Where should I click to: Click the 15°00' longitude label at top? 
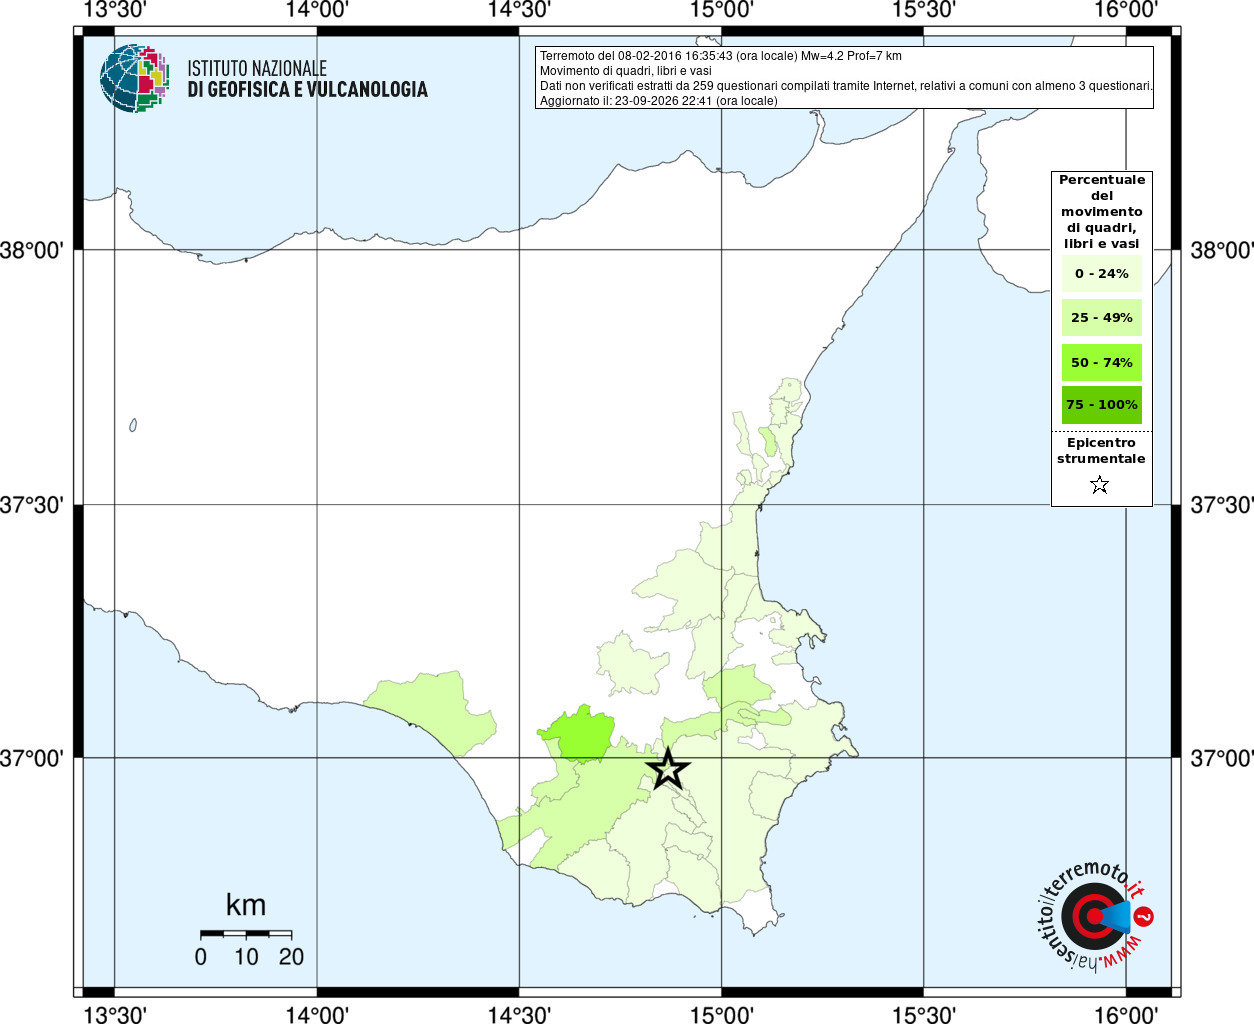tap(722, 10)
